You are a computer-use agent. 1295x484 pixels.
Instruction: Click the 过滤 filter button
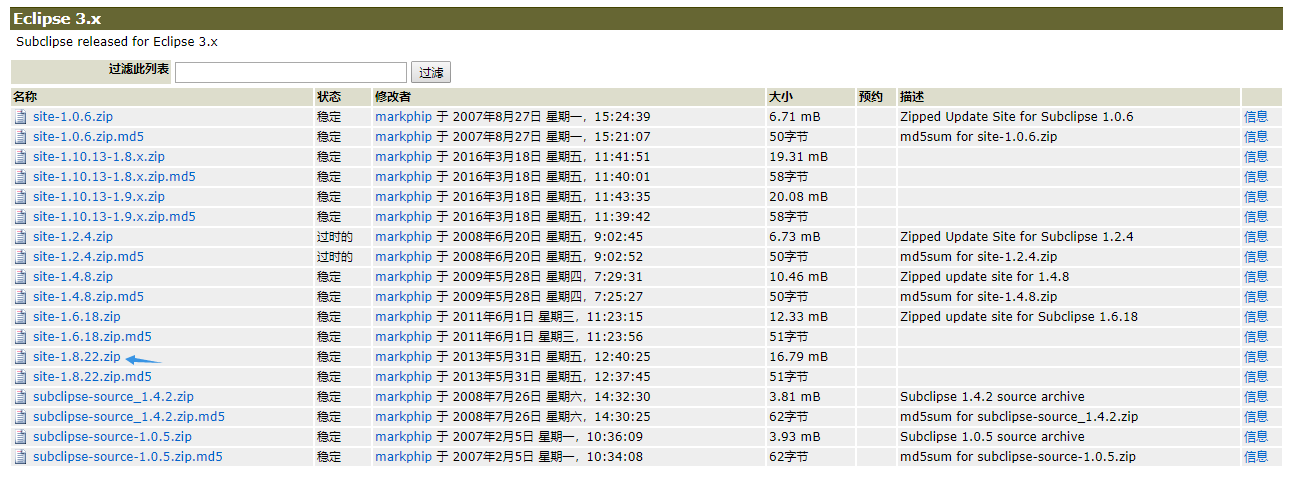tap(431, 73)
